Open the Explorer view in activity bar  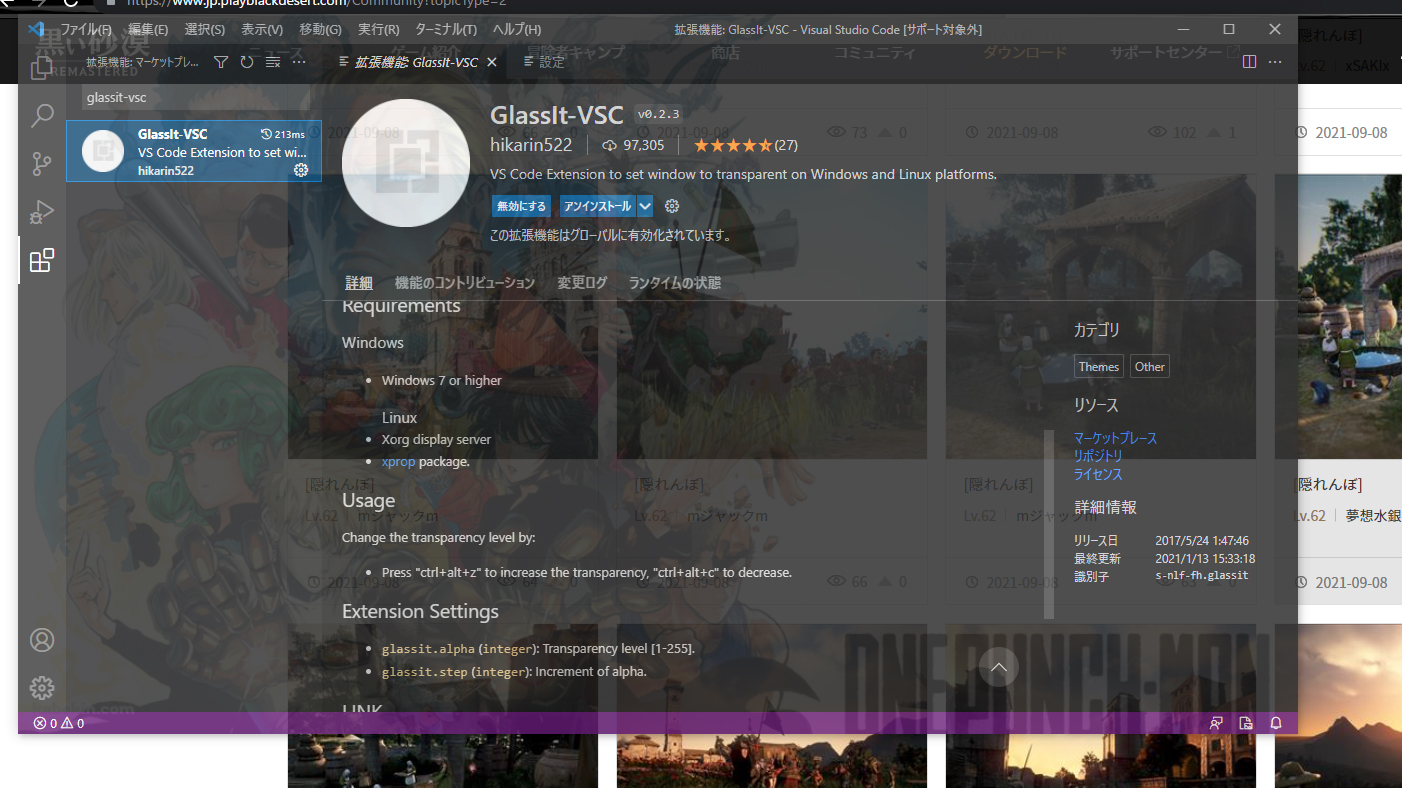tap(42, 68)
